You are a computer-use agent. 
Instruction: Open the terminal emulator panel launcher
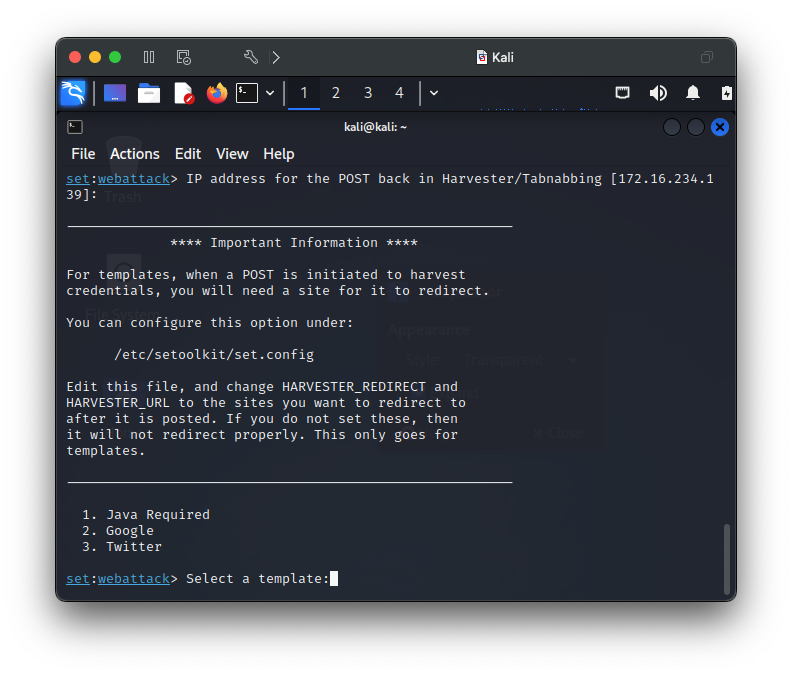(x=247, y=93)
